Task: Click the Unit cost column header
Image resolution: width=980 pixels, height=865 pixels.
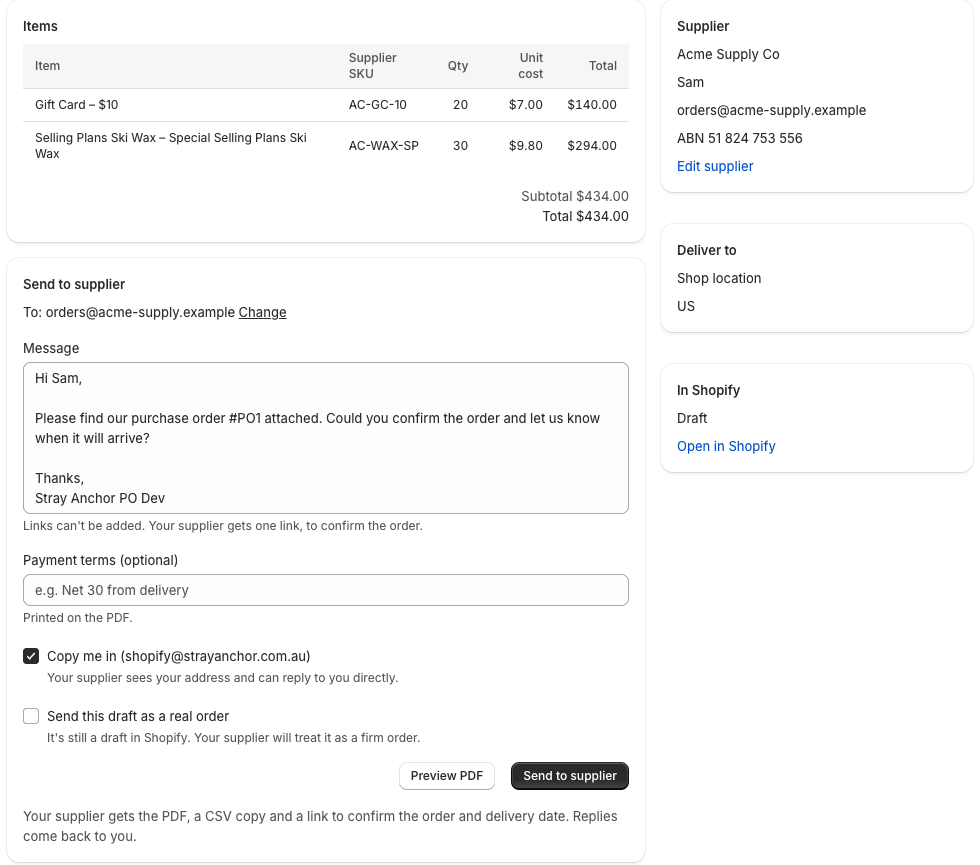Action: [x=531, y=66]
